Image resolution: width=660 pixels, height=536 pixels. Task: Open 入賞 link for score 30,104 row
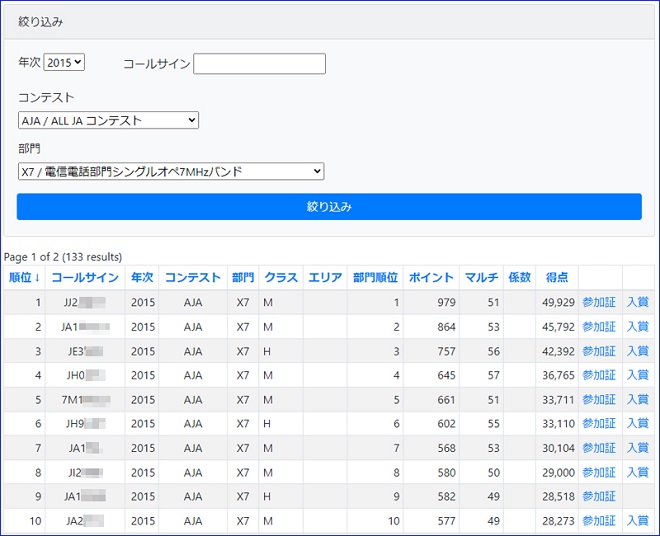point(638,448)
